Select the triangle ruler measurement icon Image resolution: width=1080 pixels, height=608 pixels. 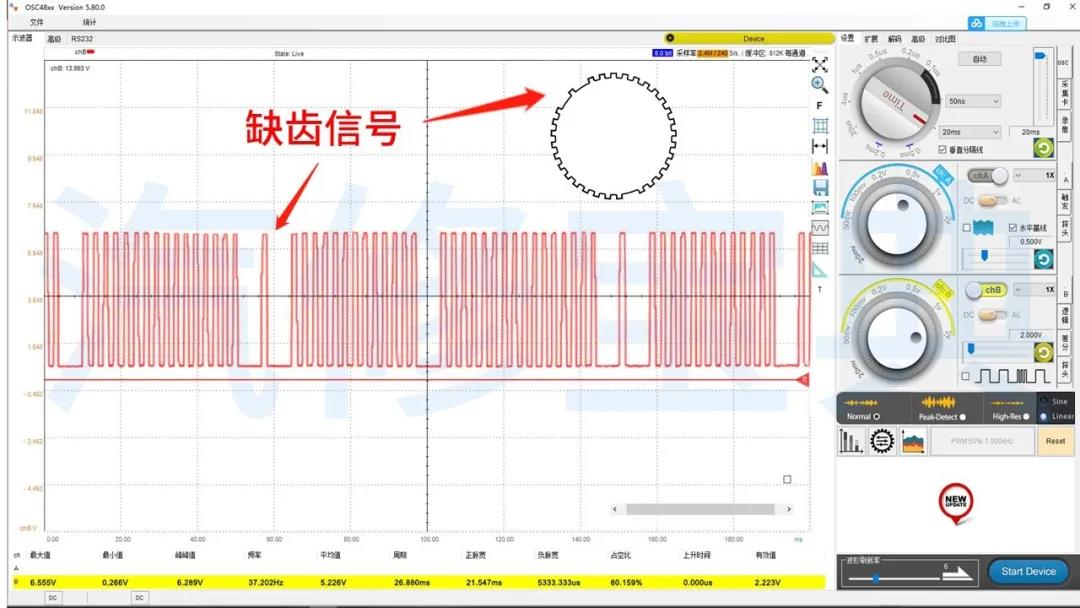(820, 269)
